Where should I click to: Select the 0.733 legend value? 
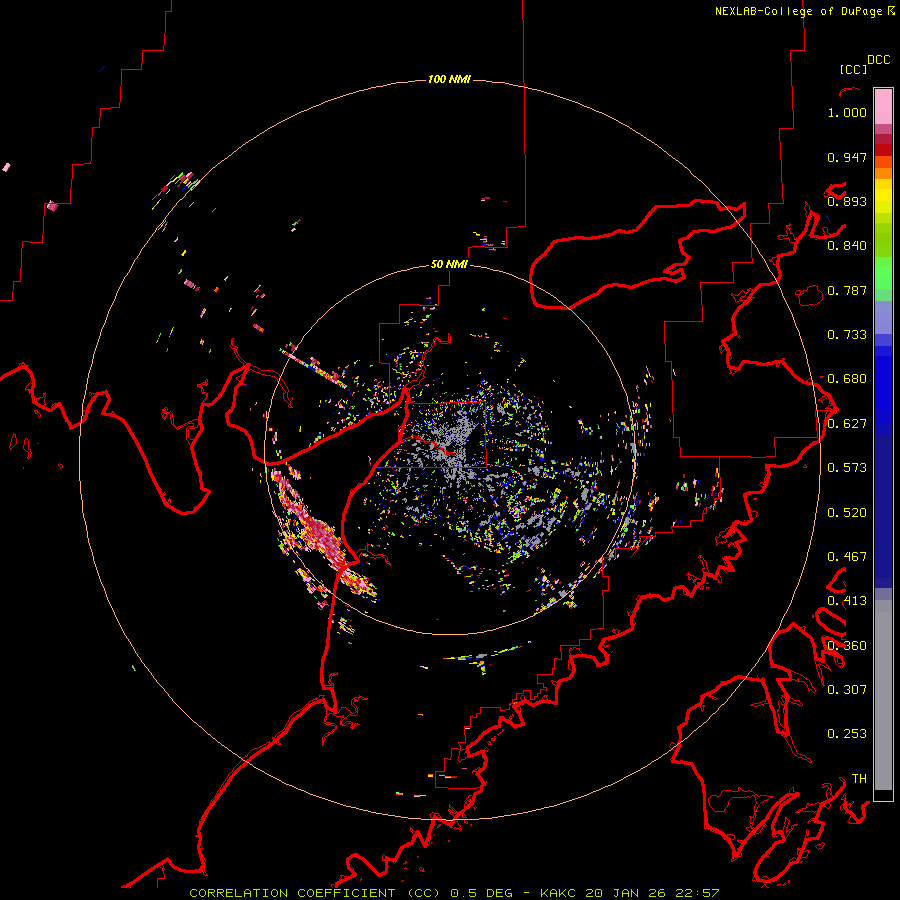[x=847, y=335]
